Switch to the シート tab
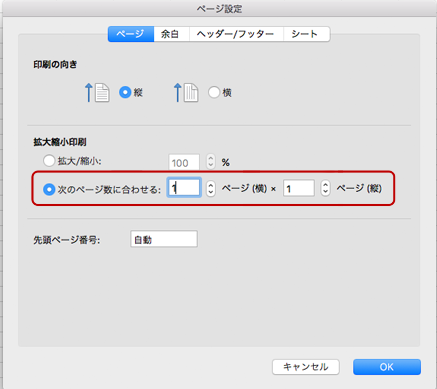 [306, 34]
